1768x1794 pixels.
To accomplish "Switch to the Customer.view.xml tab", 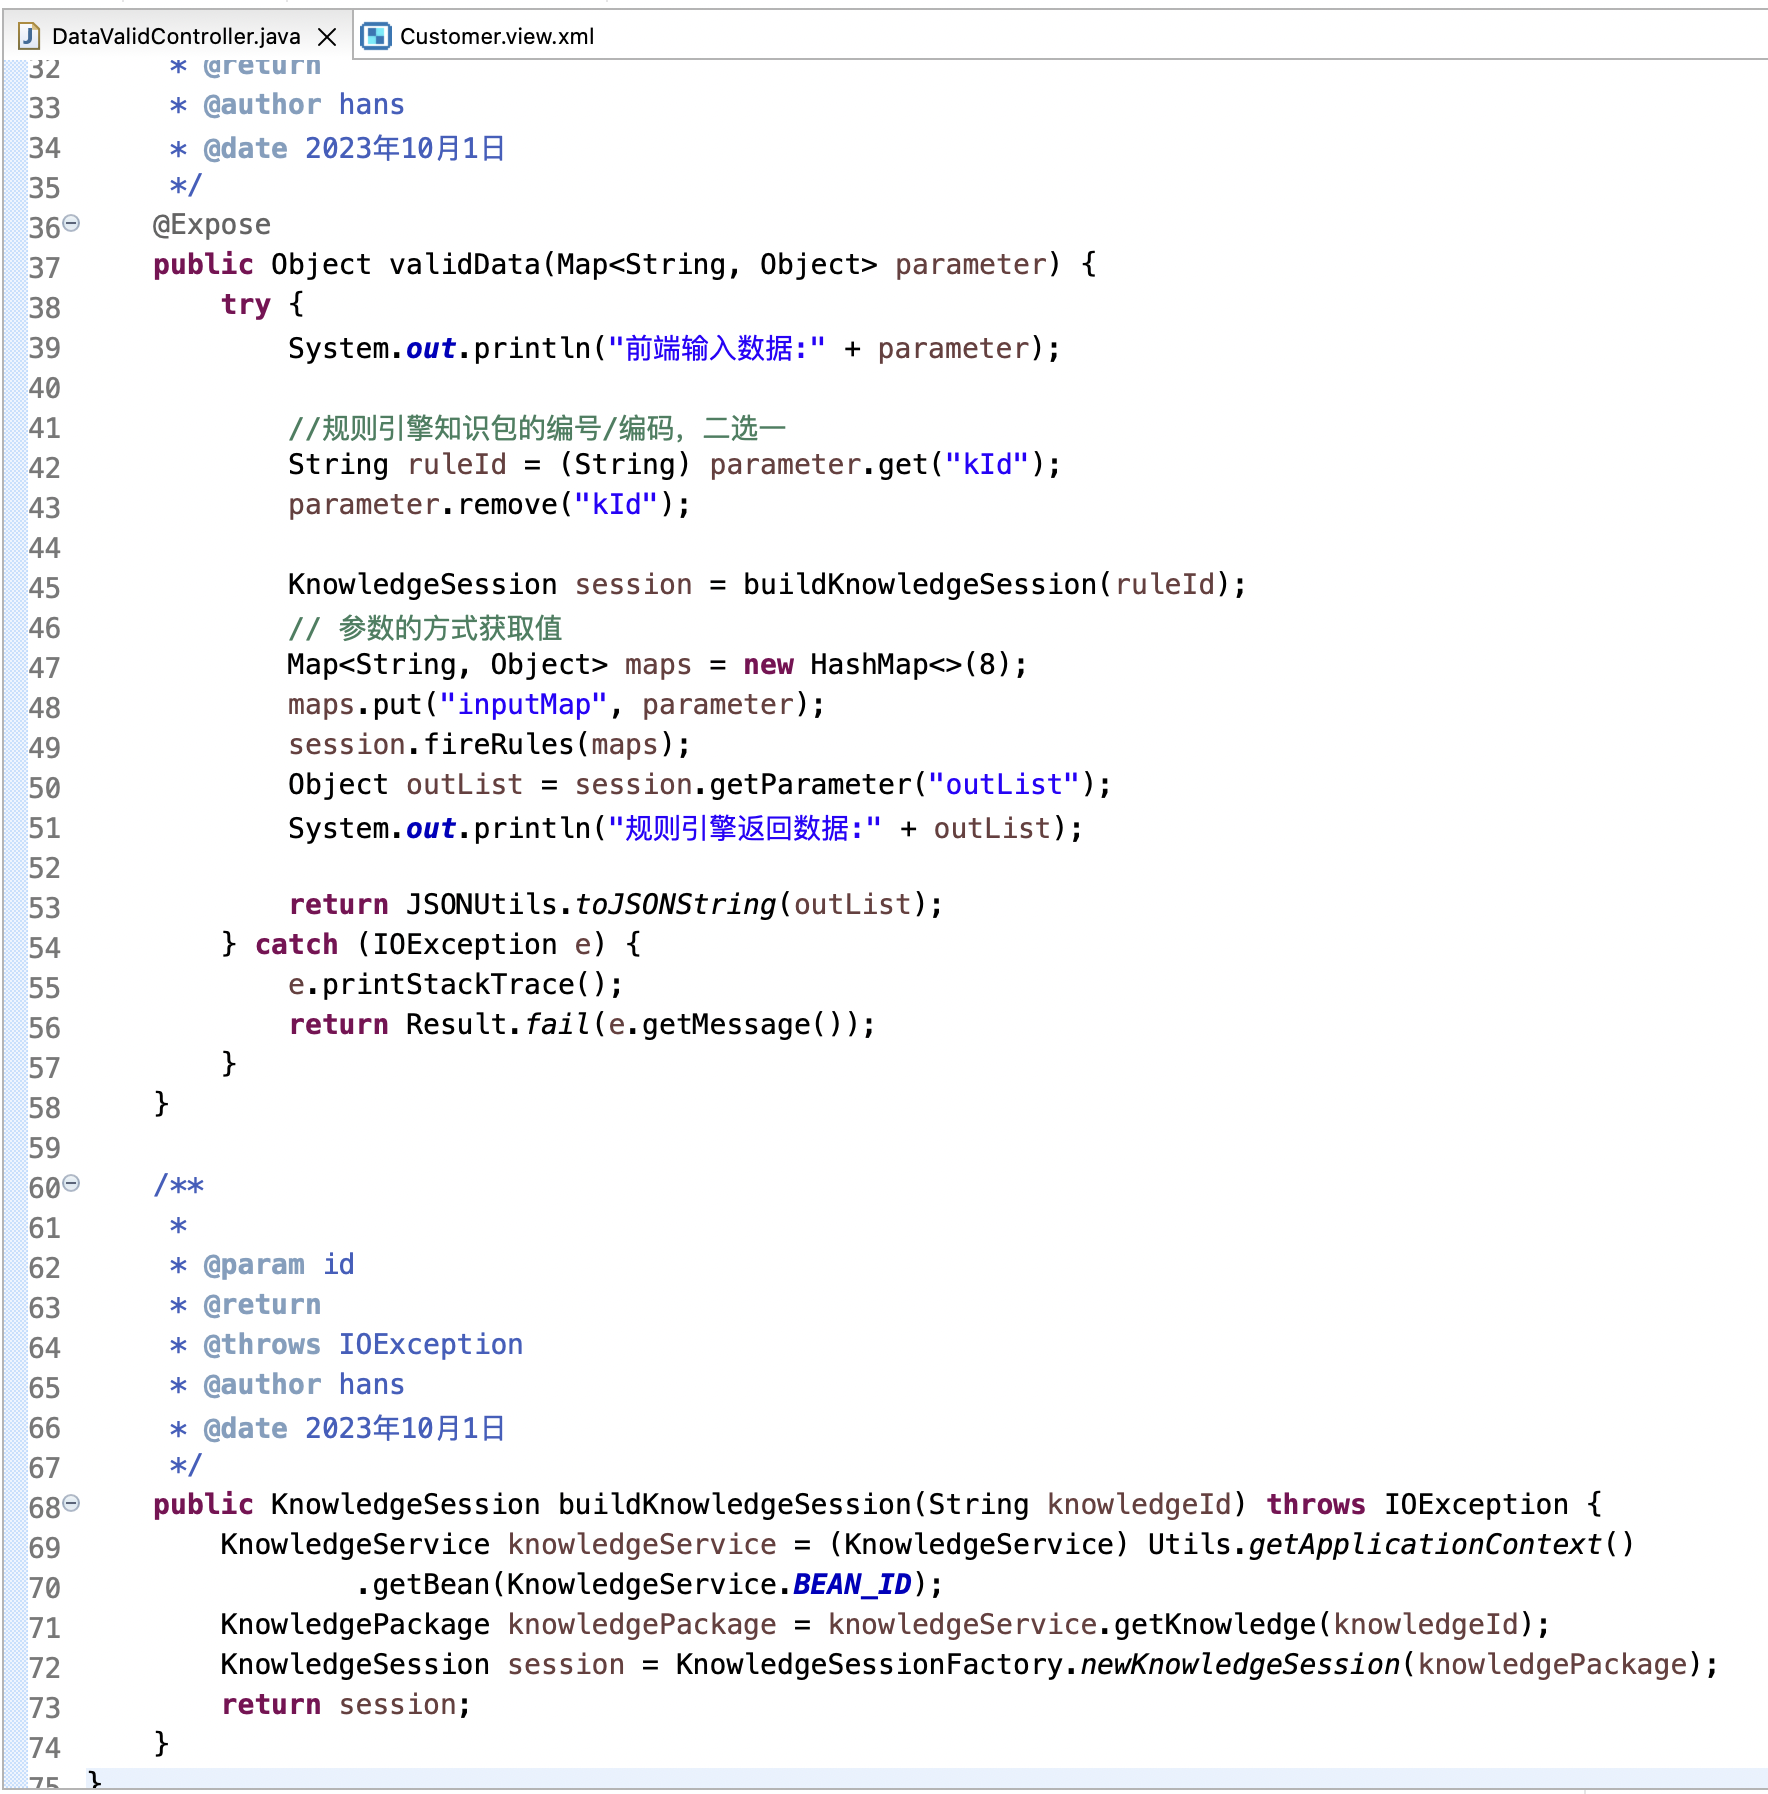I will tap(496, 37).
